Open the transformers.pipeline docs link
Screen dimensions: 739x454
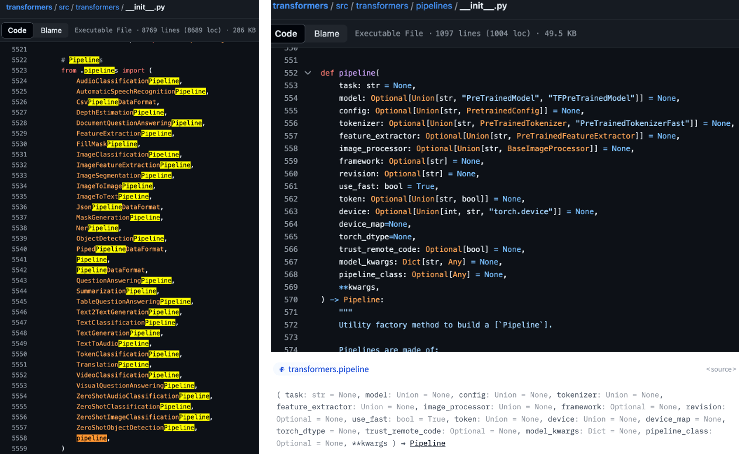328,369
